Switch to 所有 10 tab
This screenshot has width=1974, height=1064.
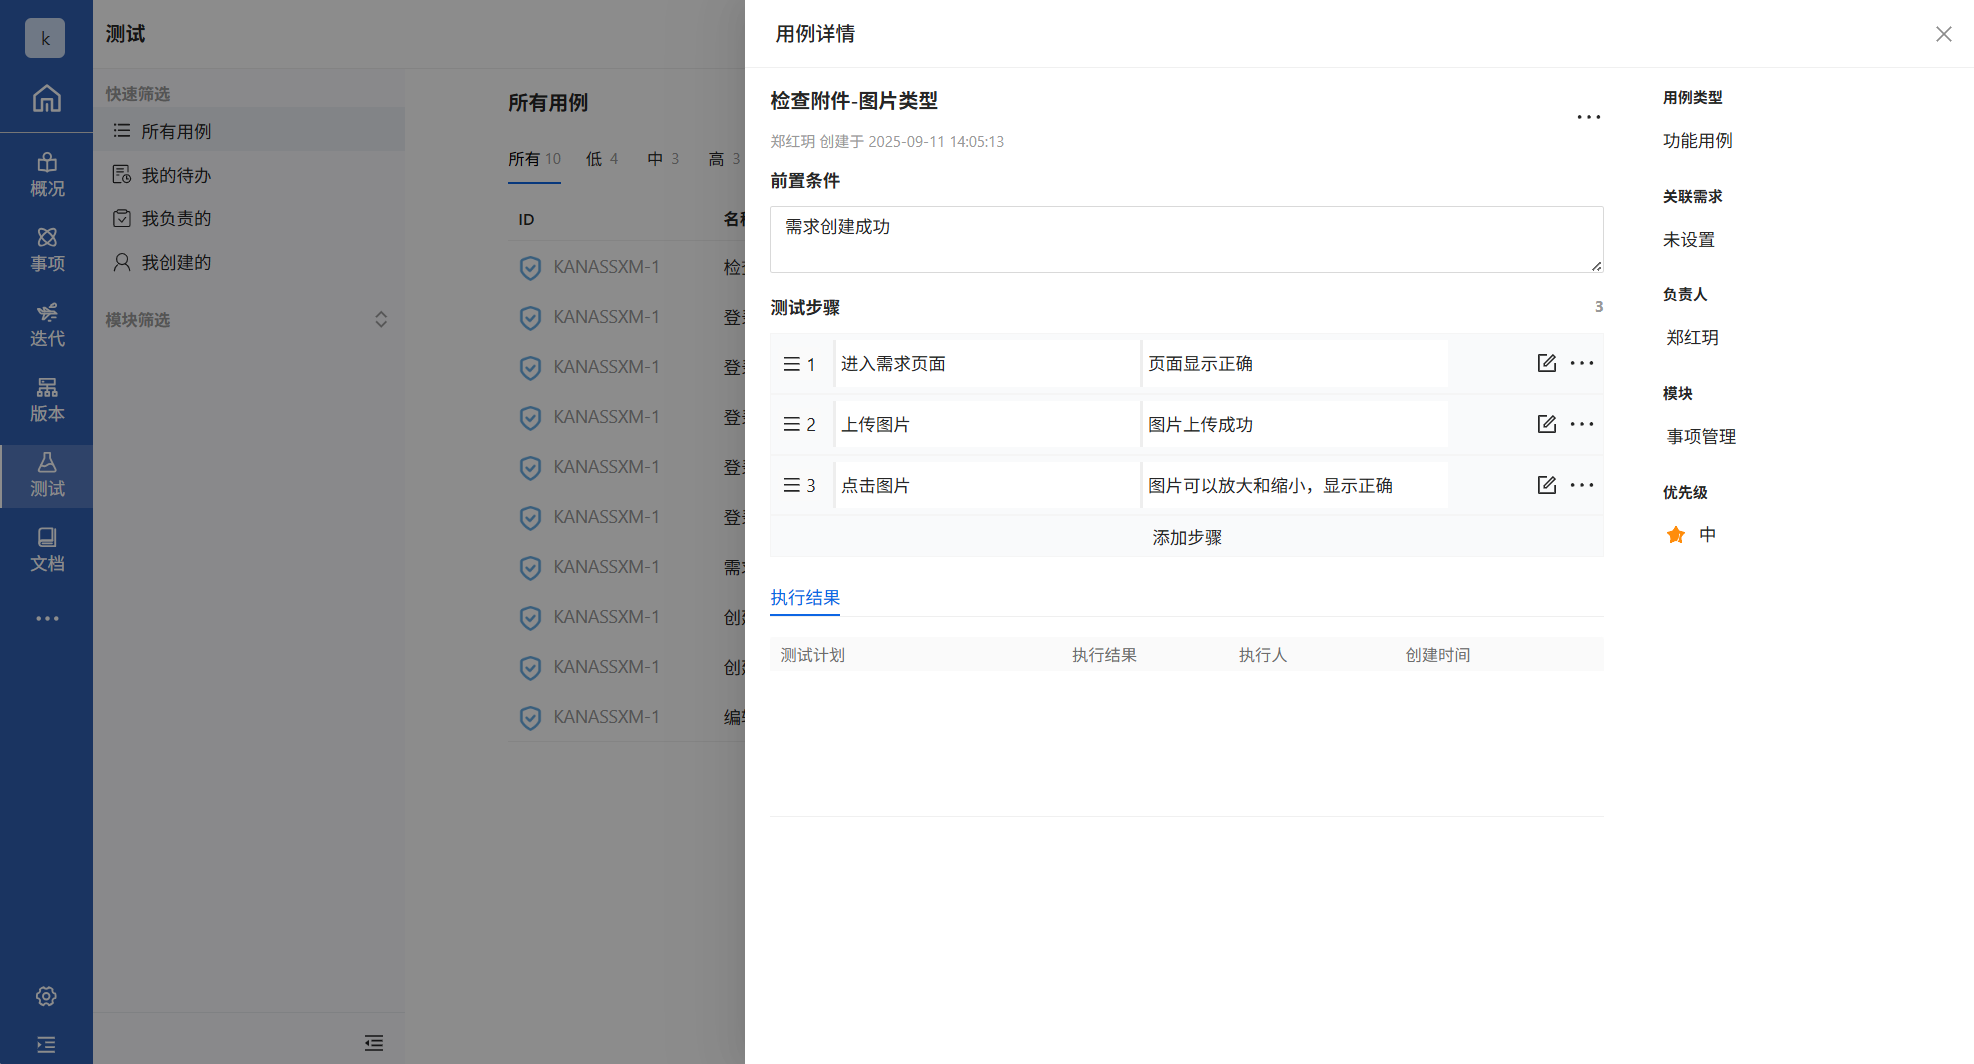(534, 159)
